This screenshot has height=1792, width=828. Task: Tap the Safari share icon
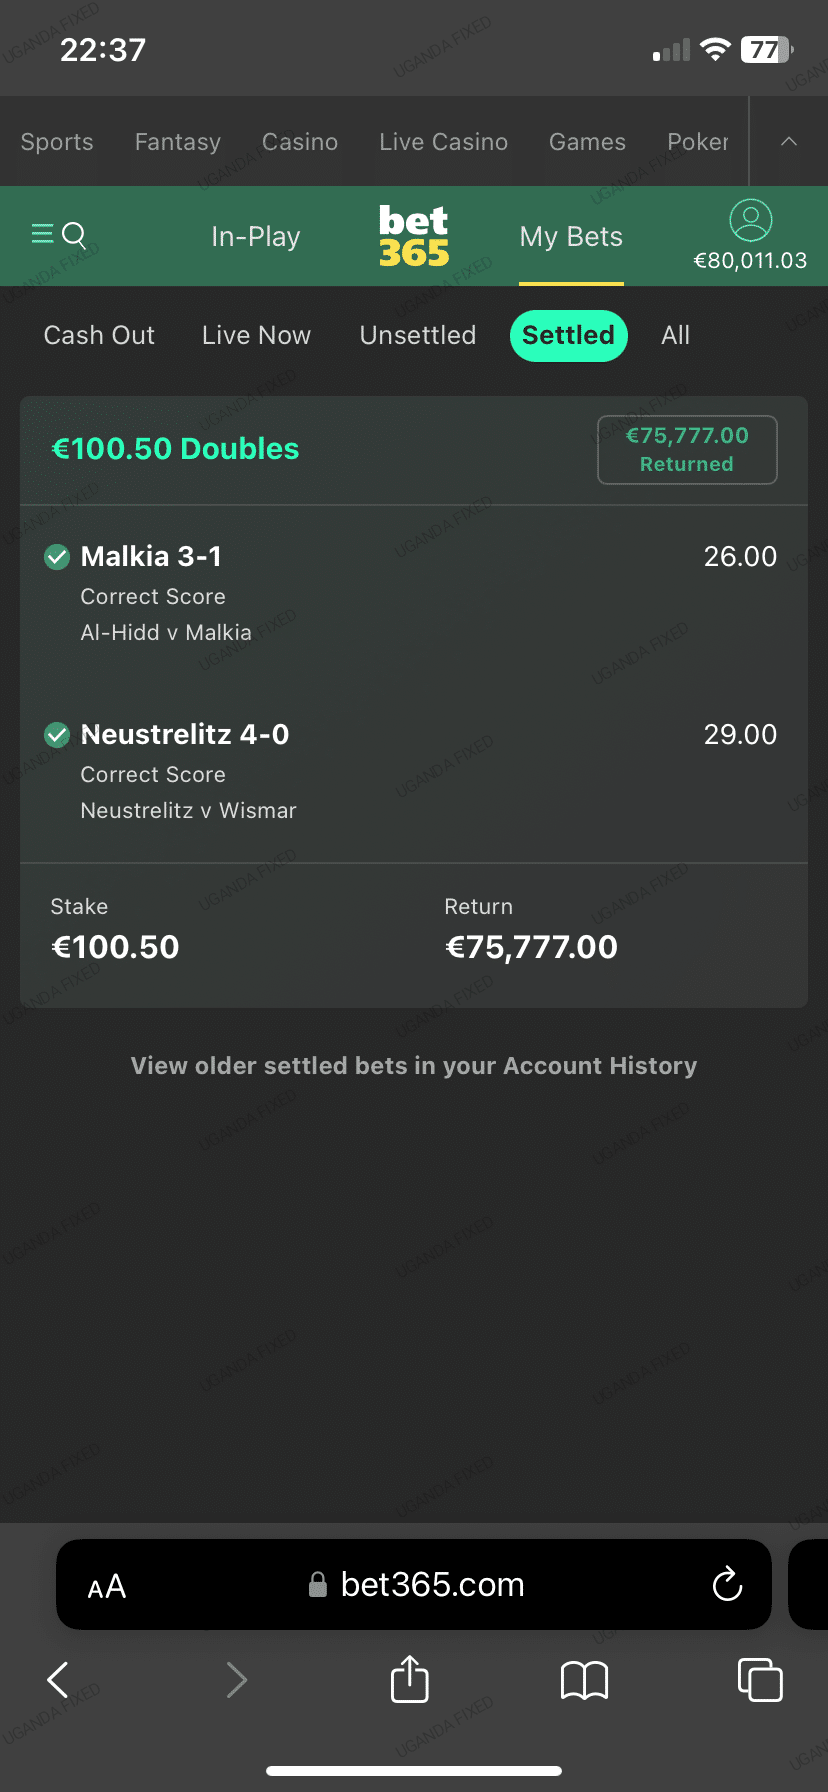point(409,1679)
